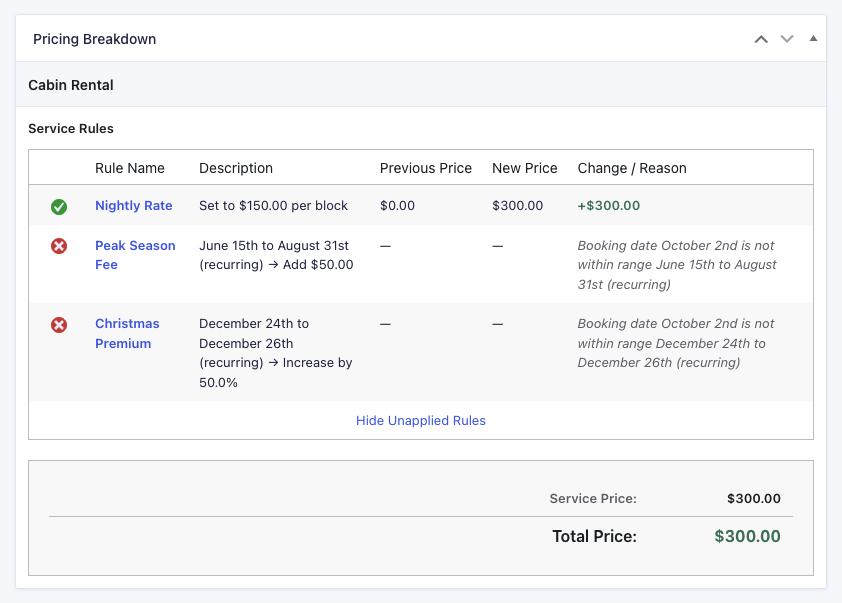The height and width of the screenshot is (603, 842).
Task: Click the red X icon beside Christmas Premium
Action: coord(59,324)
